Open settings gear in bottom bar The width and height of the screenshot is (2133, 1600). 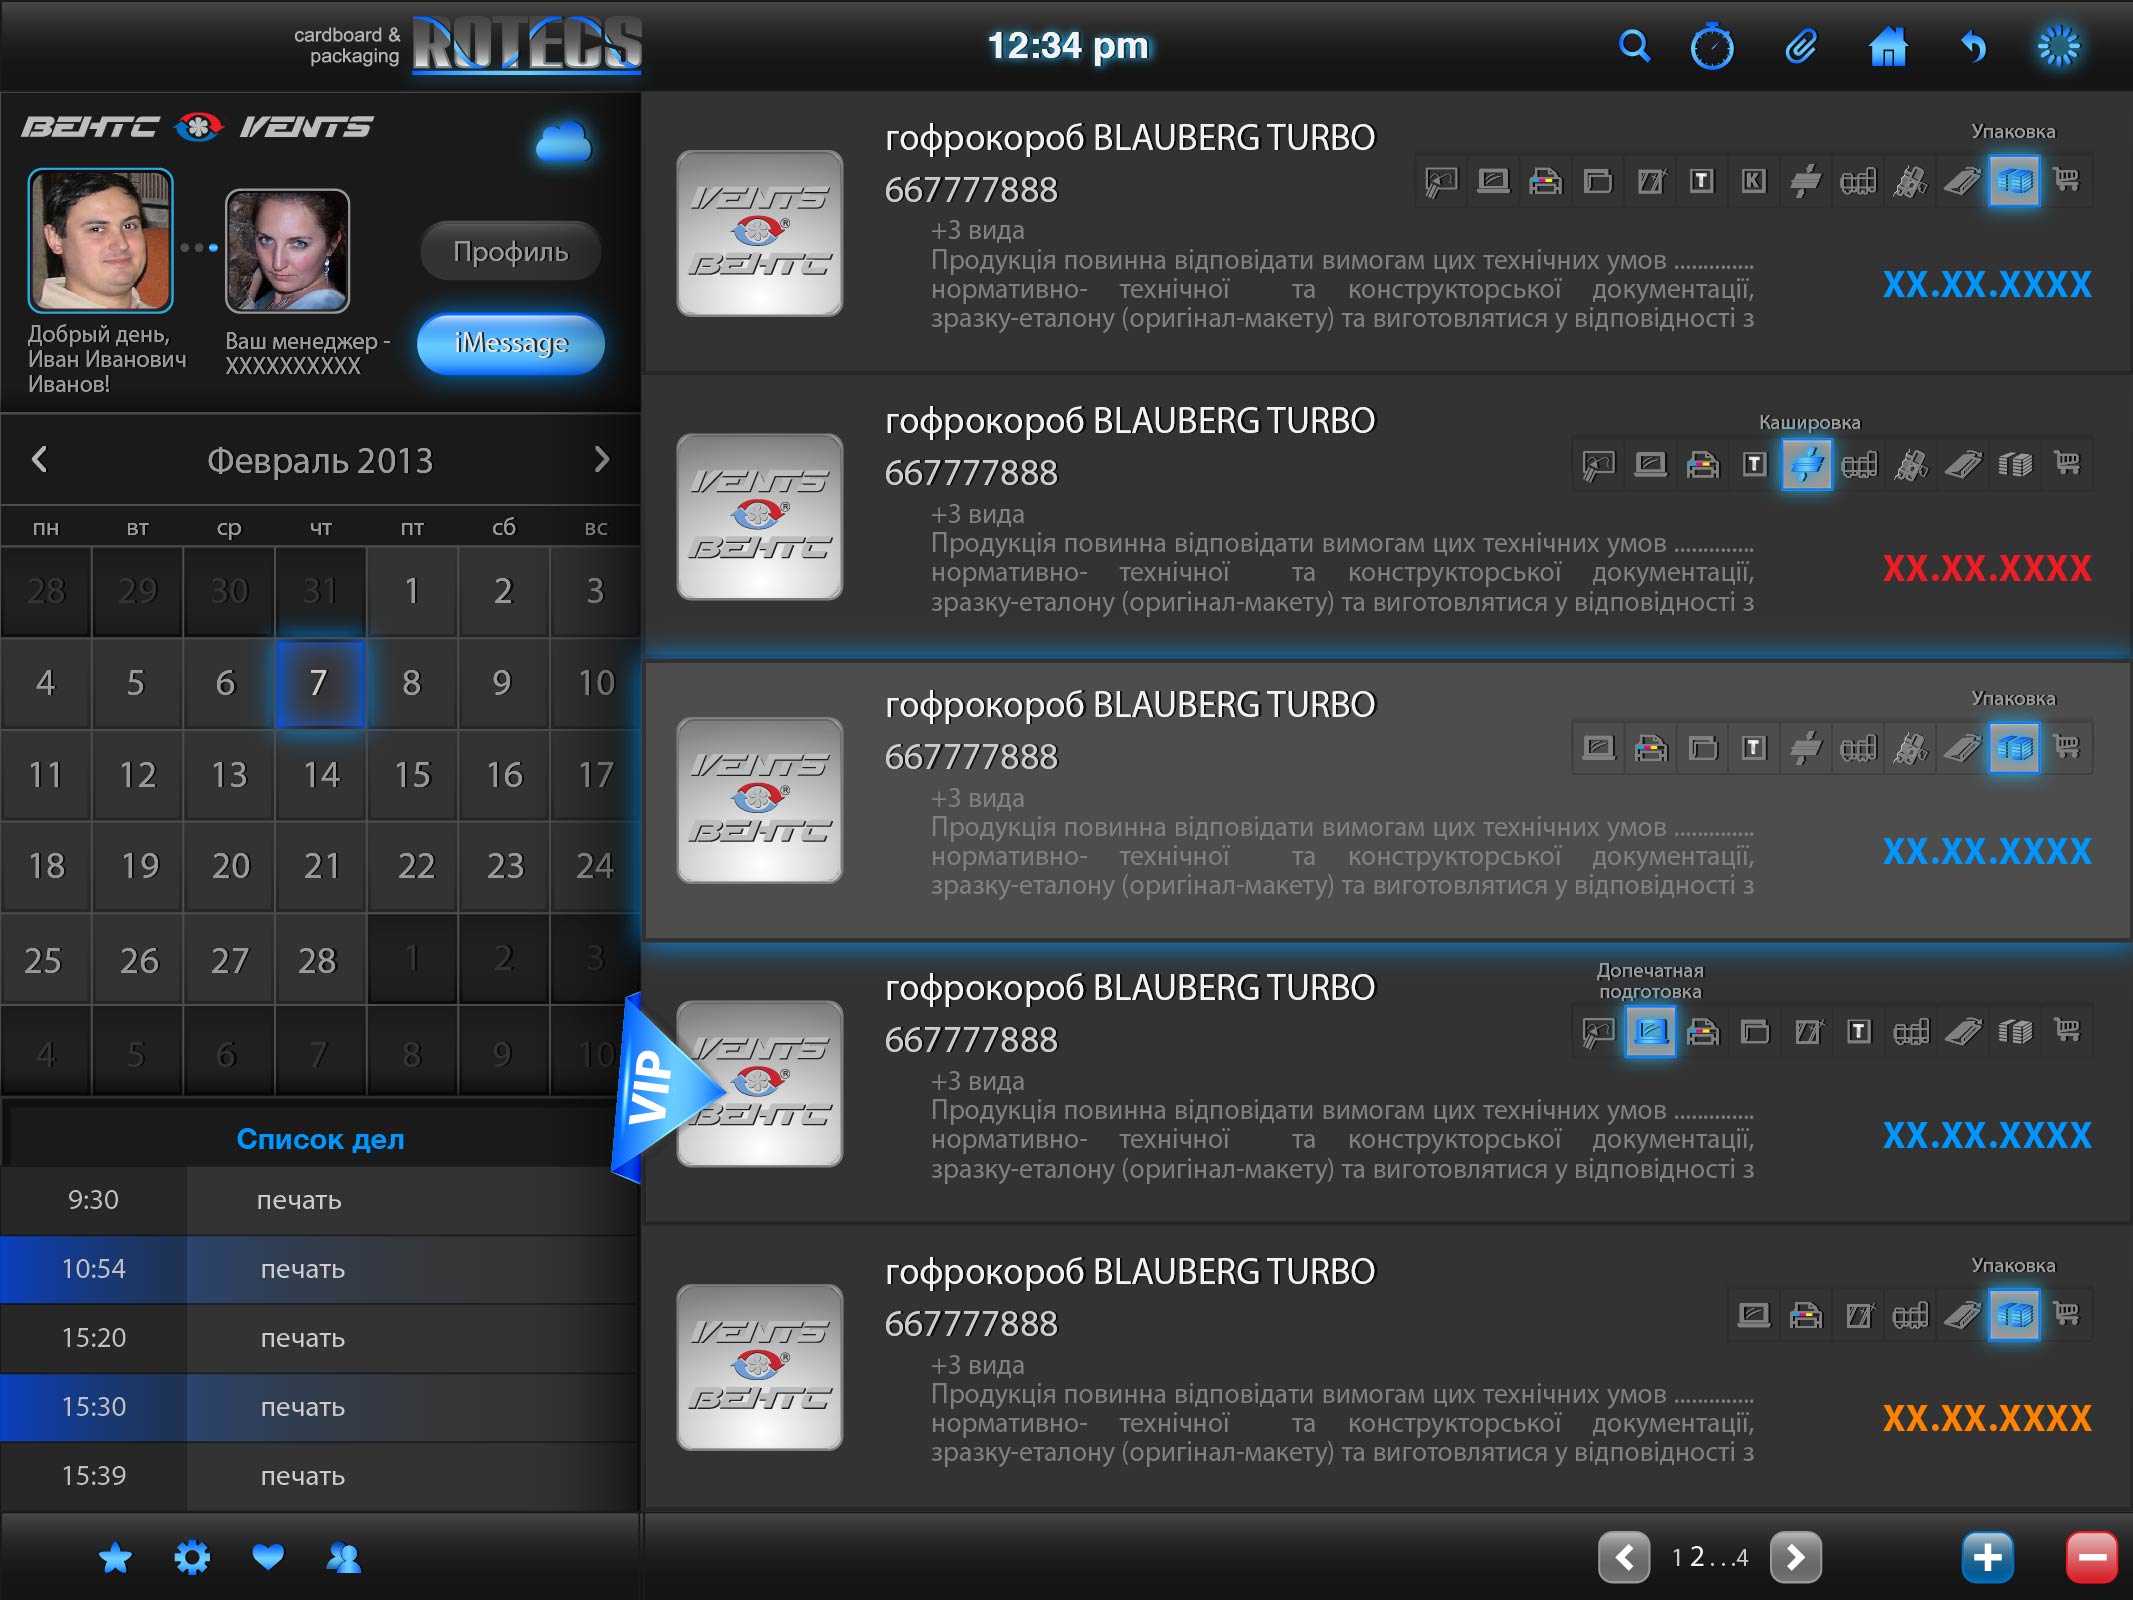click(x=192, y=1557)
